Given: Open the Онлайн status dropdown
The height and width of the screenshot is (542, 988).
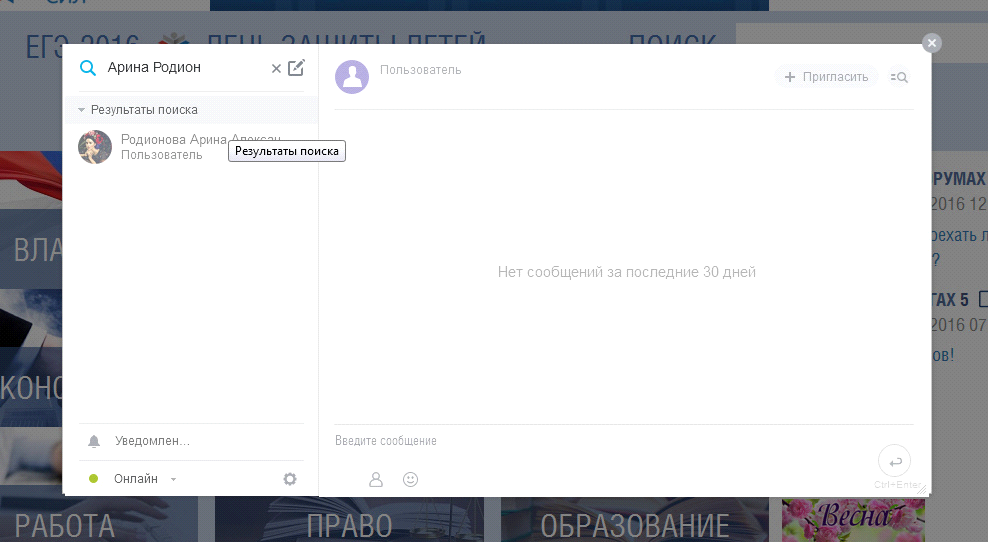Looking at the screenshot, I should coord(173,479).
